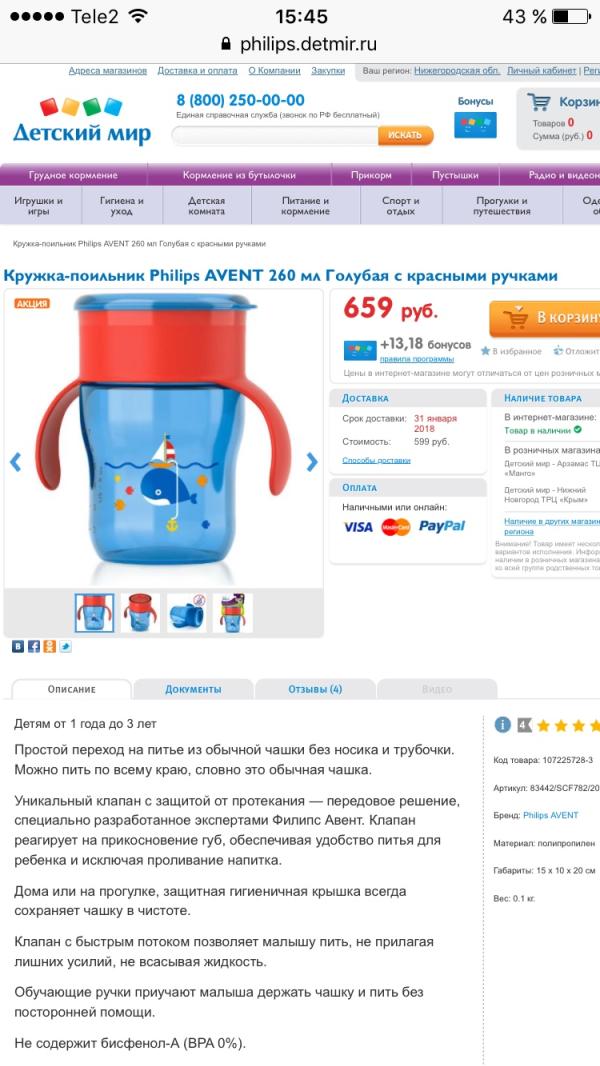The width and height of the screenshot is (600, 1066).
Task: Select second cup thumbnail image
Action: [140, 613]
